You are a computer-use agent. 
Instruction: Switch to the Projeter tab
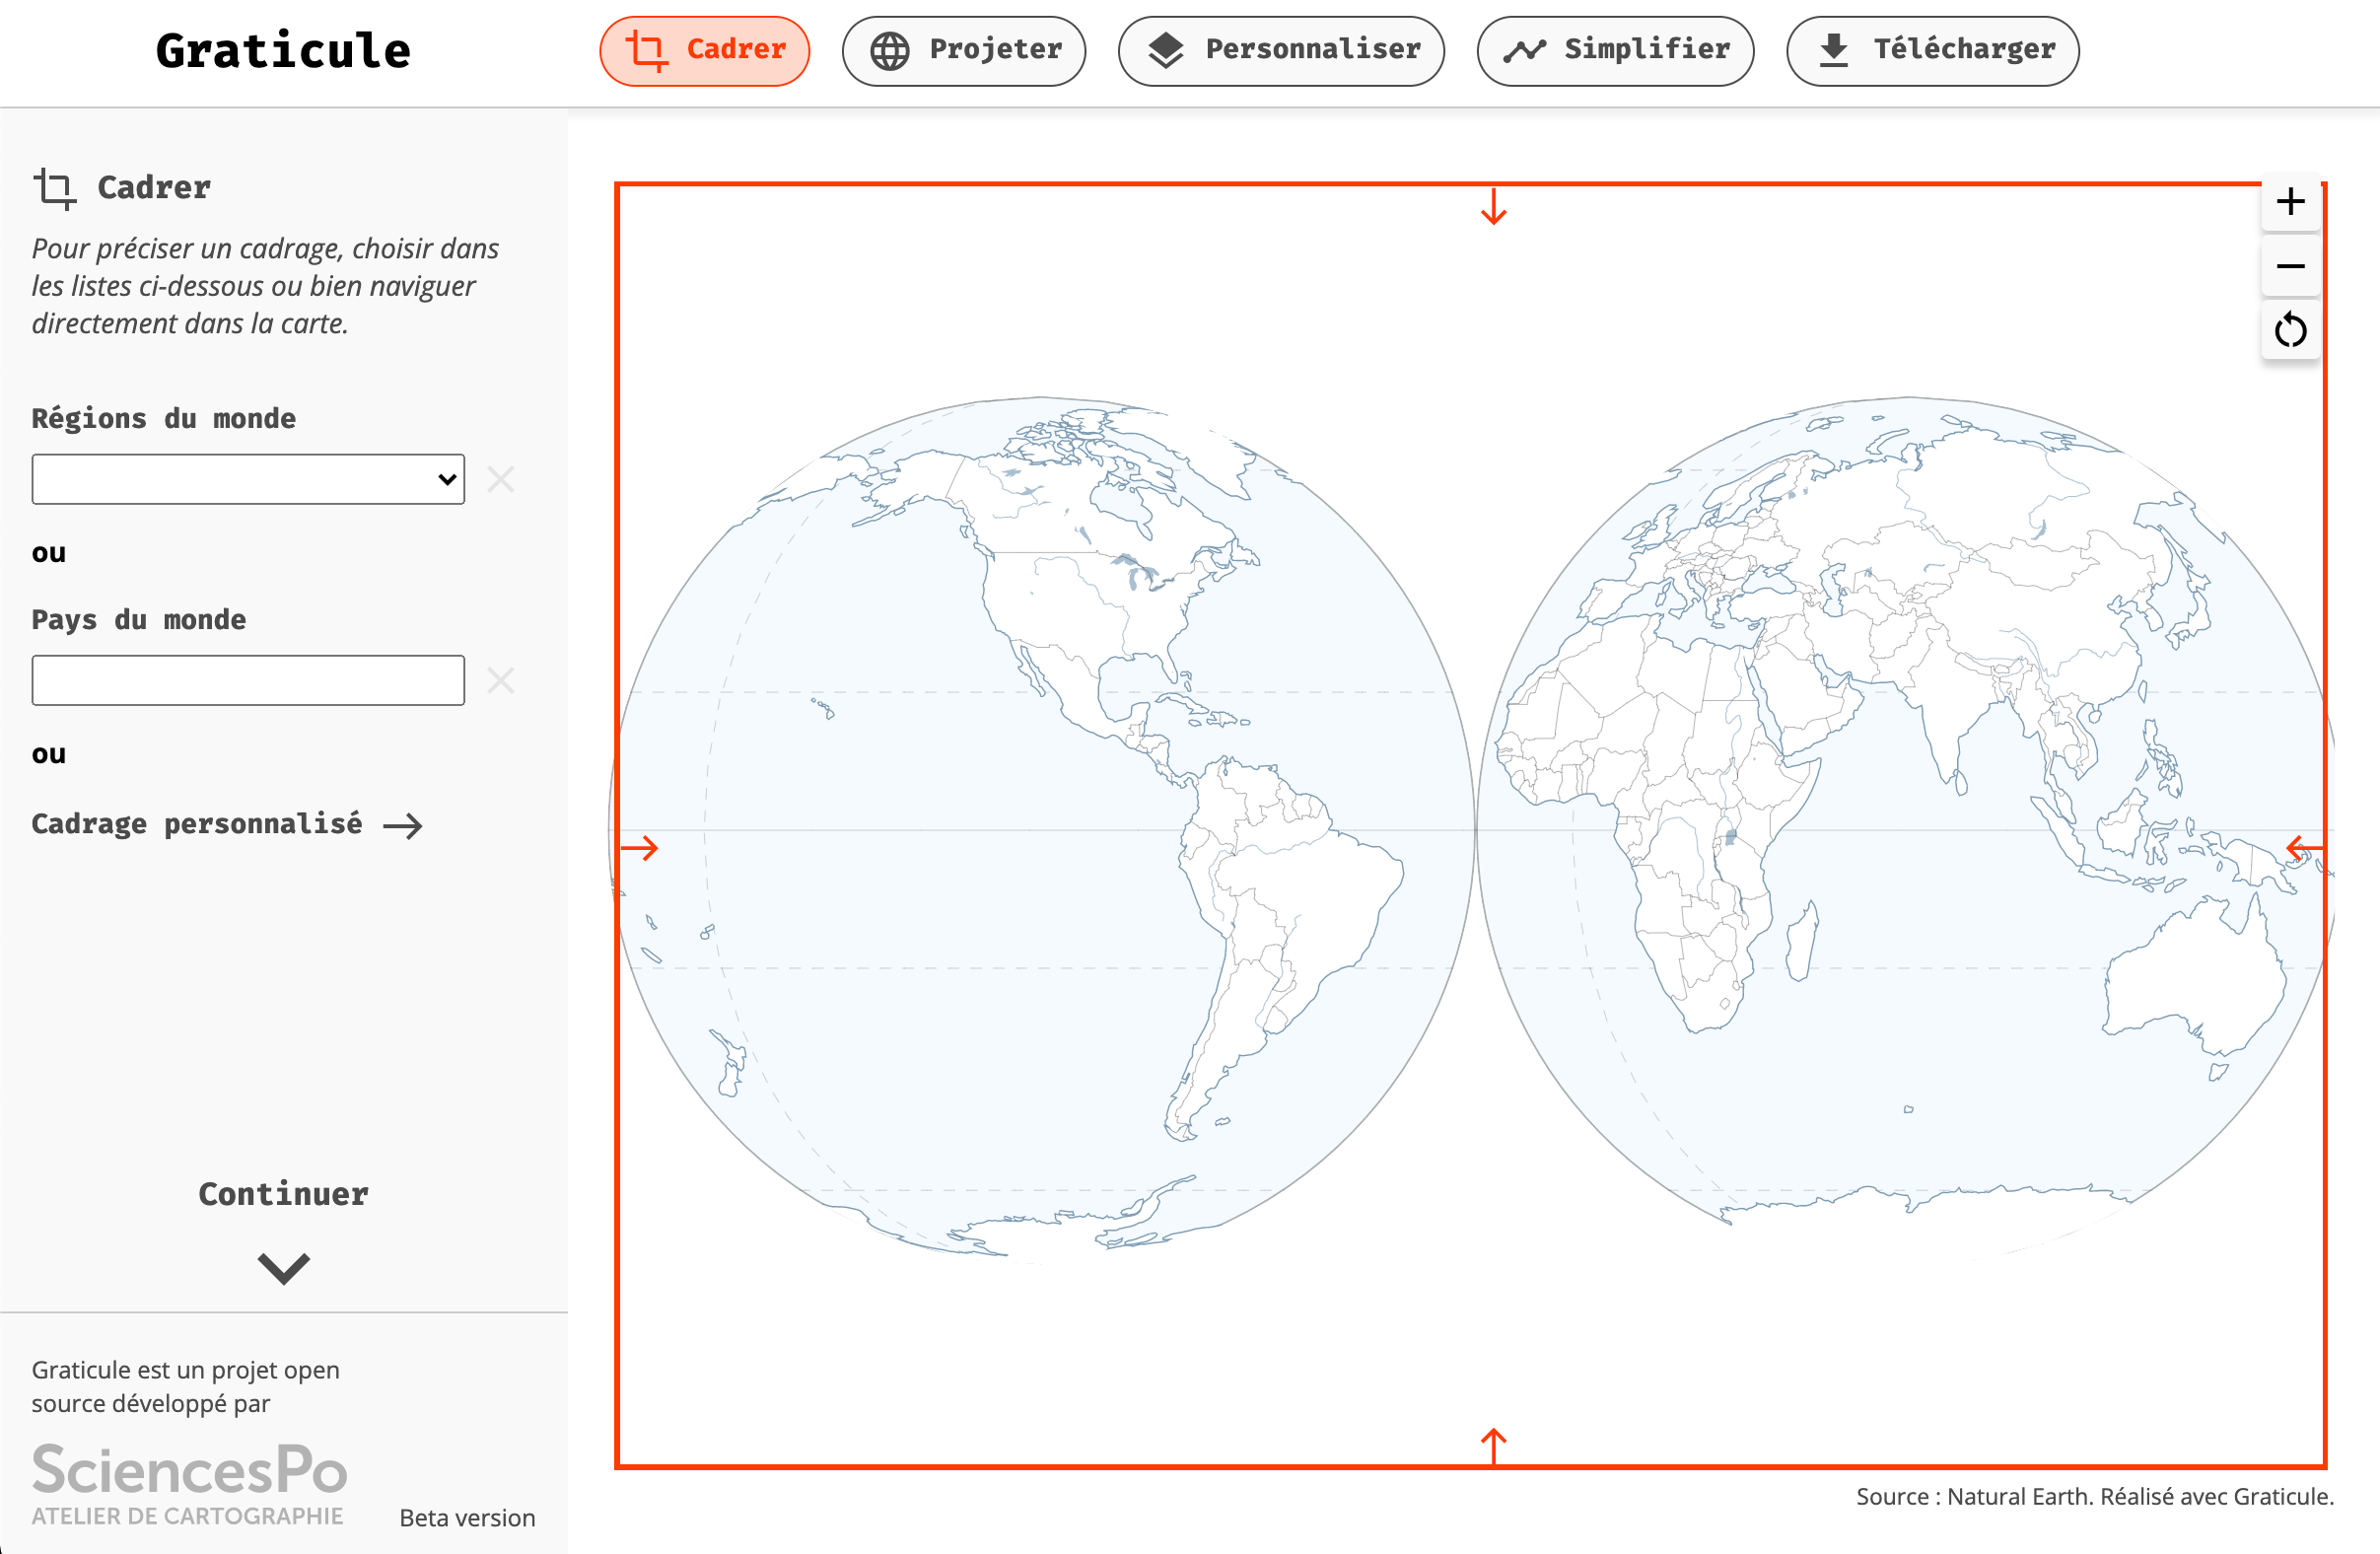tap(964, 50)
